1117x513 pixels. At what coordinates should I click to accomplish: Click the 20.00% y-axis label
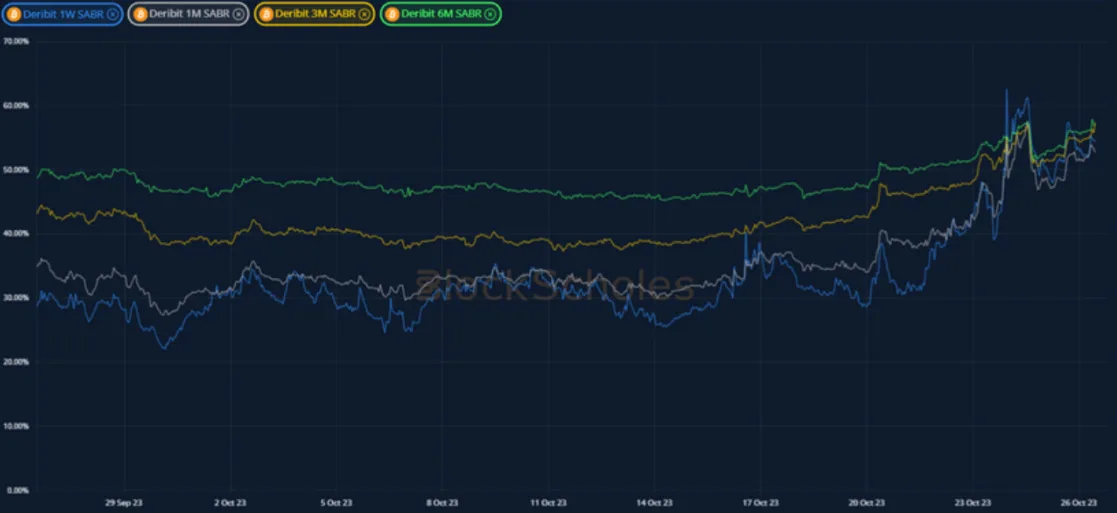(16, 362)
